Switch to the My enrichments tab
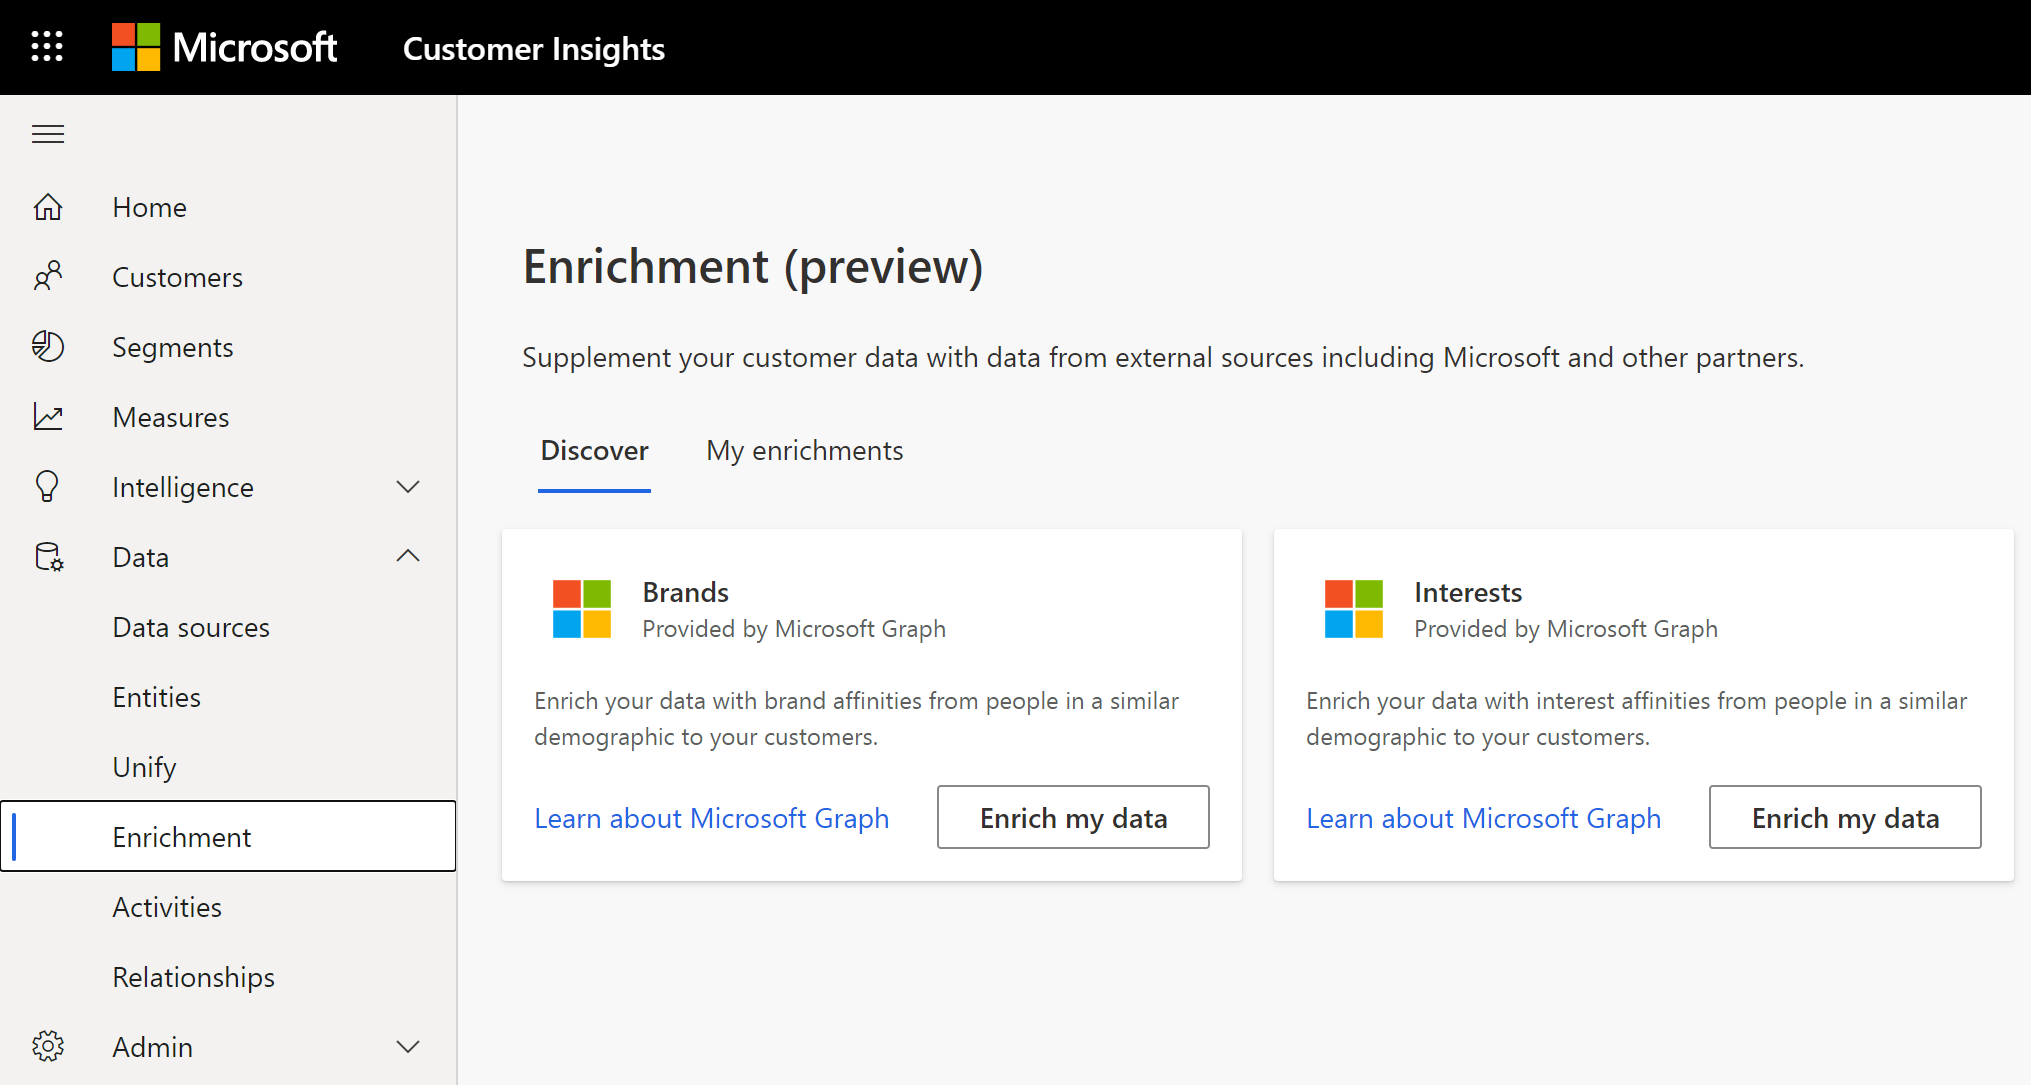 point(806,450)
